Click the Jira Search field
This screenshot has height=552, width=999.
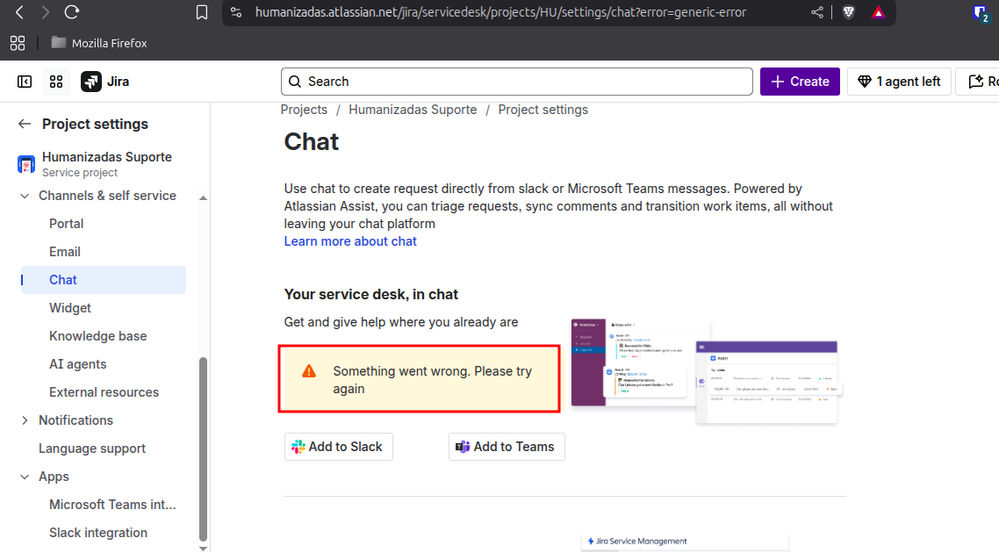point(517,82)
